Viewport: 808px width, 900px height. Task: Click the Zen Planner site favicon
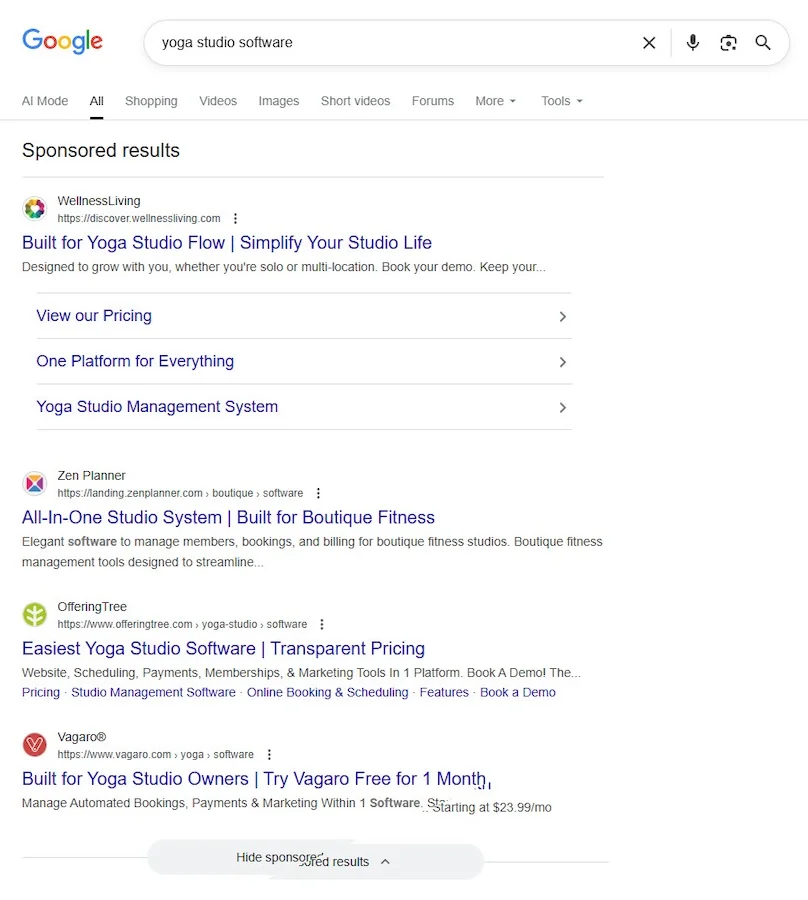(x=34, y=483)
